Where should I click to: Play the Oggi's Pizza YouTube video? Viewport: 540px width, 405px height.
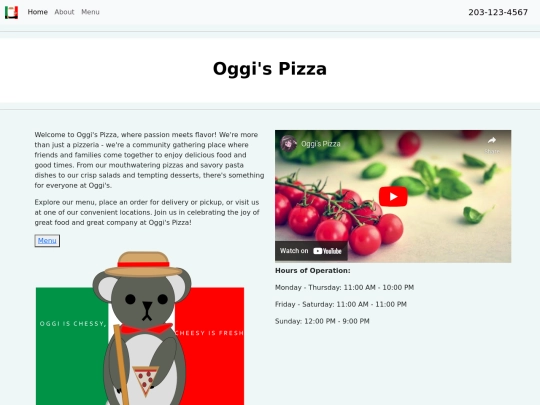[393, 196]
